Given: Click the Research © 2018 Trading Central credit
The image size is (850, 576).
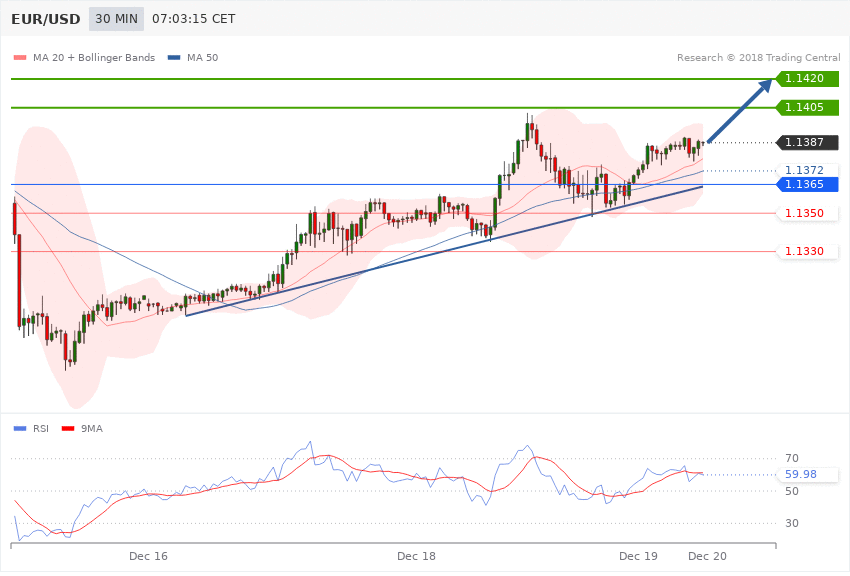Looking at the screenshot, I should [x=758, y=57].
